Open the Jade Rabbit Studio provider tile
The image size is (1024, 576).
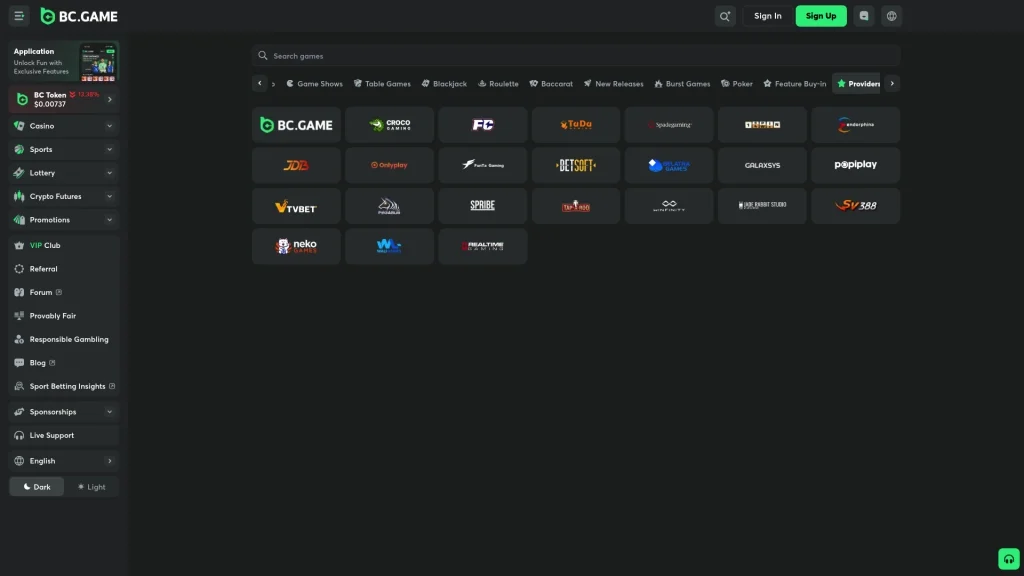tap(762, 206)
